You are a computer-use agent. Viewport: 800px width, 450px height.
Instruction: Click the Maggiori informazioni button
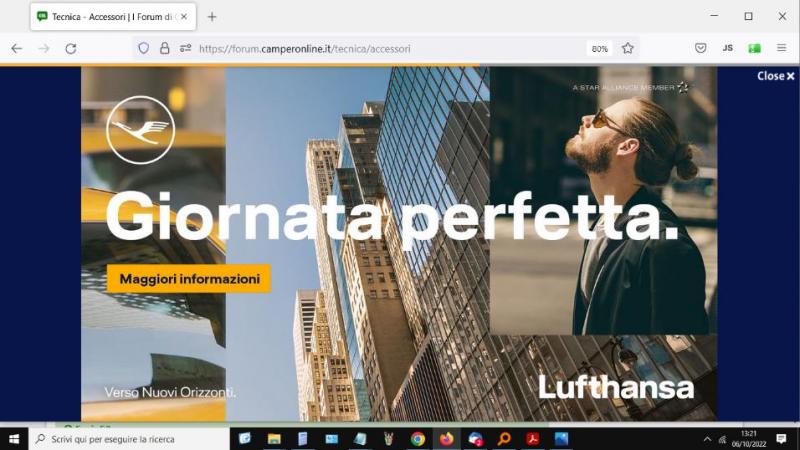[x=189, y=279]
